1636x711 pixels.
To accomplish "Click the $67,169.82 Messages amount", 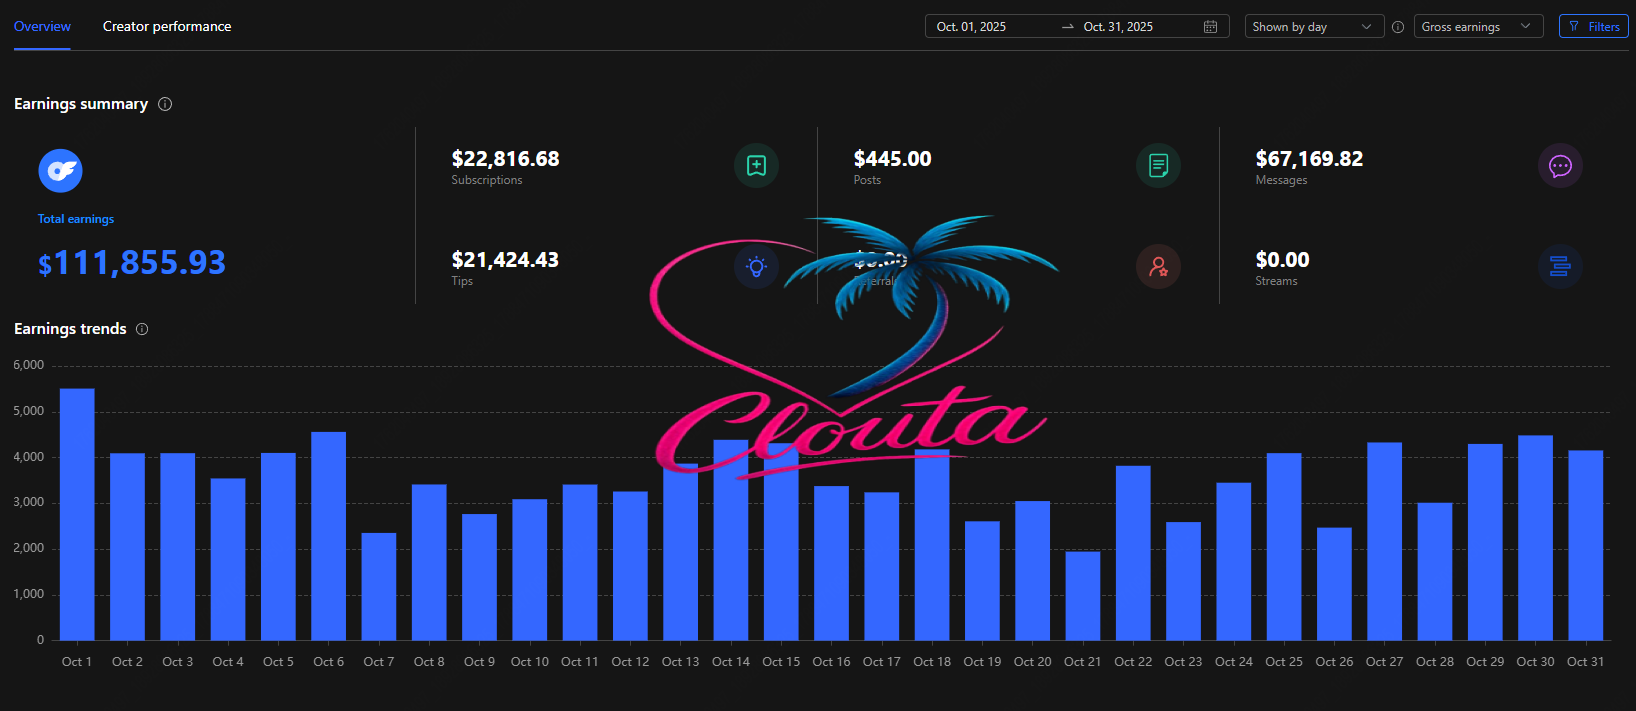I will coord(1309,159).
